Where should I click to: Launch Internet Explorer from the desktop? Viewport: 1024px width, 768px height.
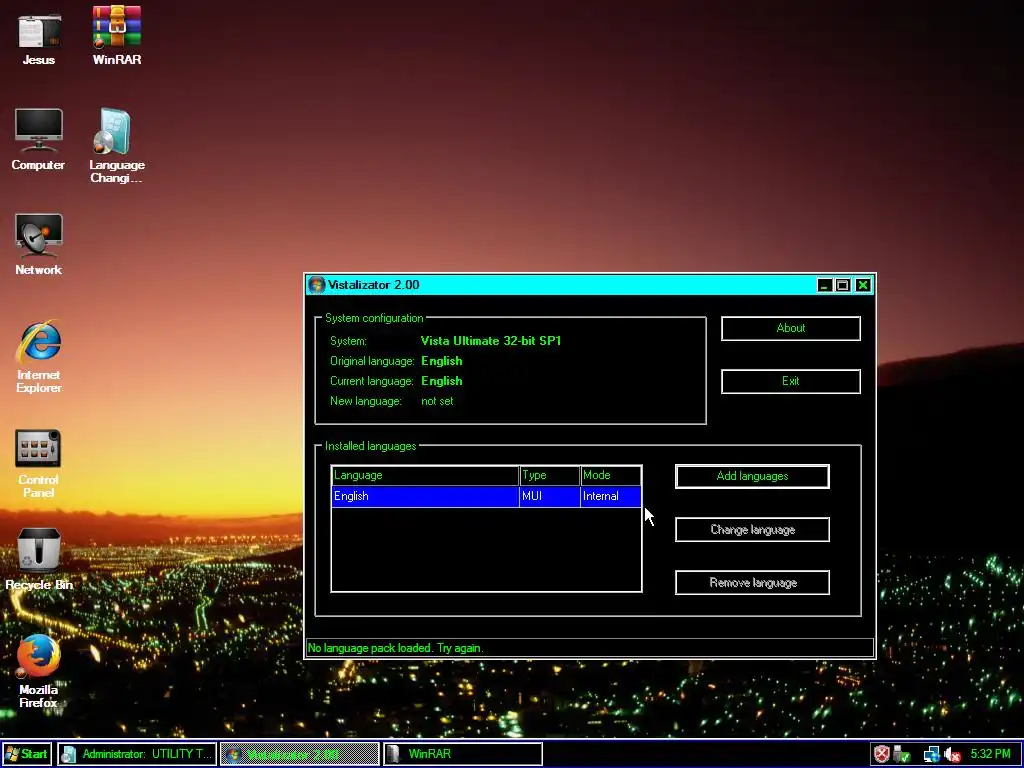click(x=39, y=357)
